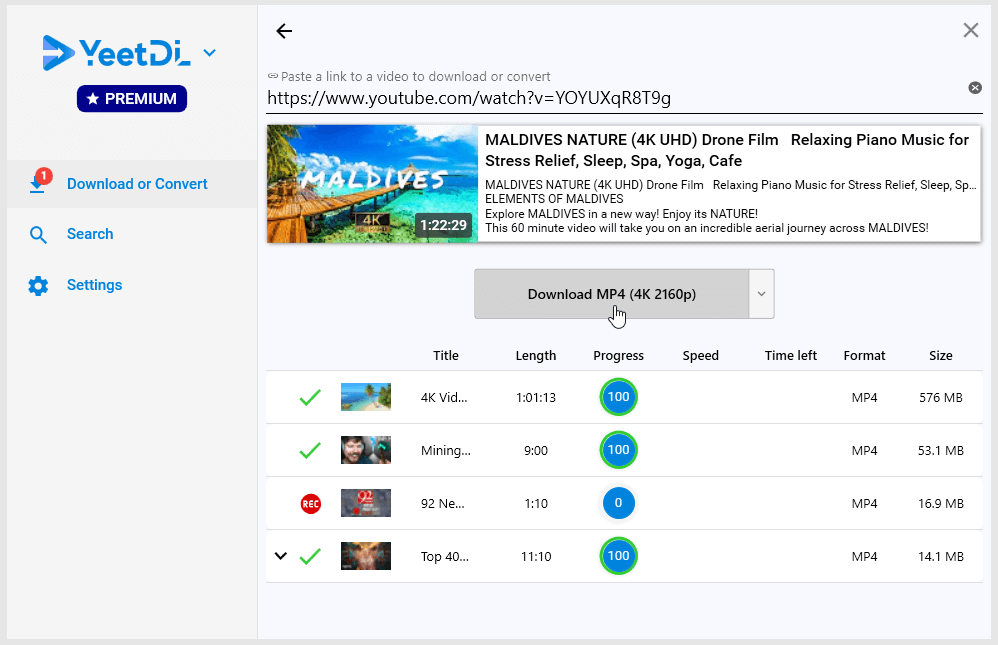The width and height of the screenshot is (998, 645).
Task: Sort by Title column header
Action: click(446, 355)
